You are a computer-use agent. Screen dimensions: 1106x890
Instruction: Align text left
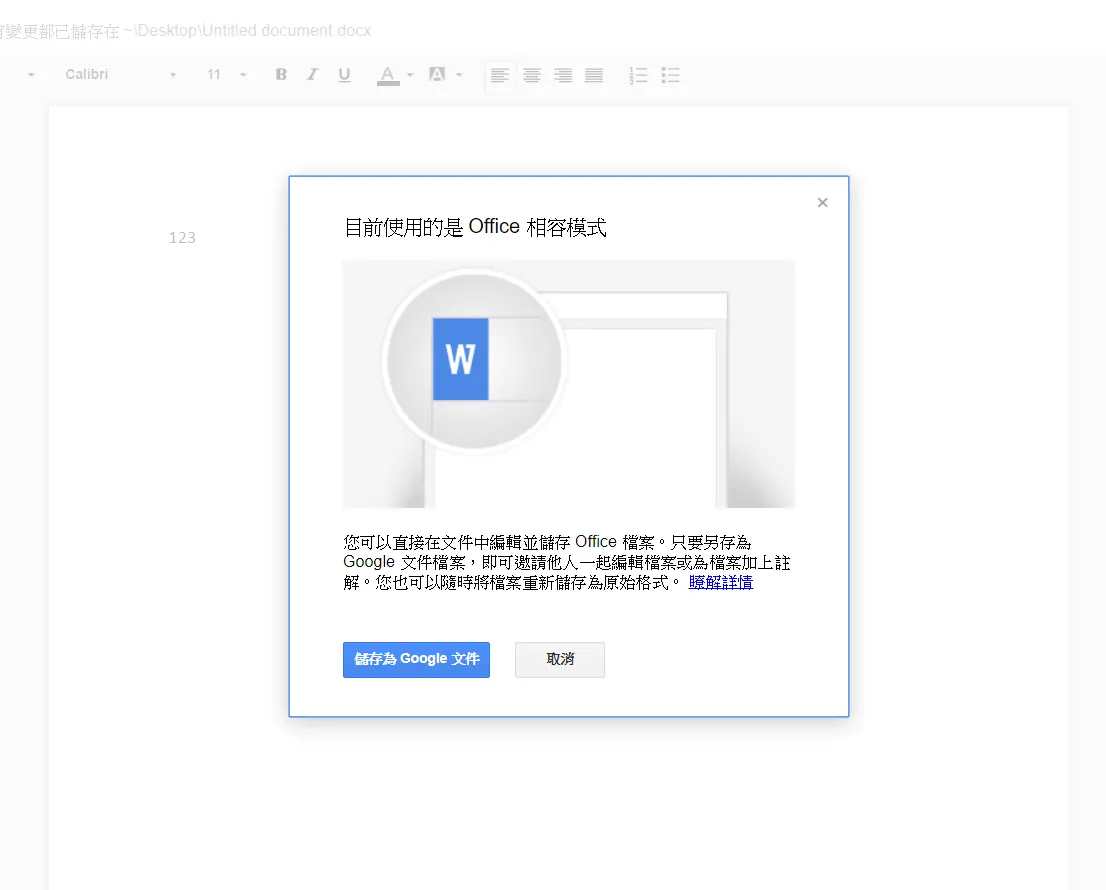(499, 75)
